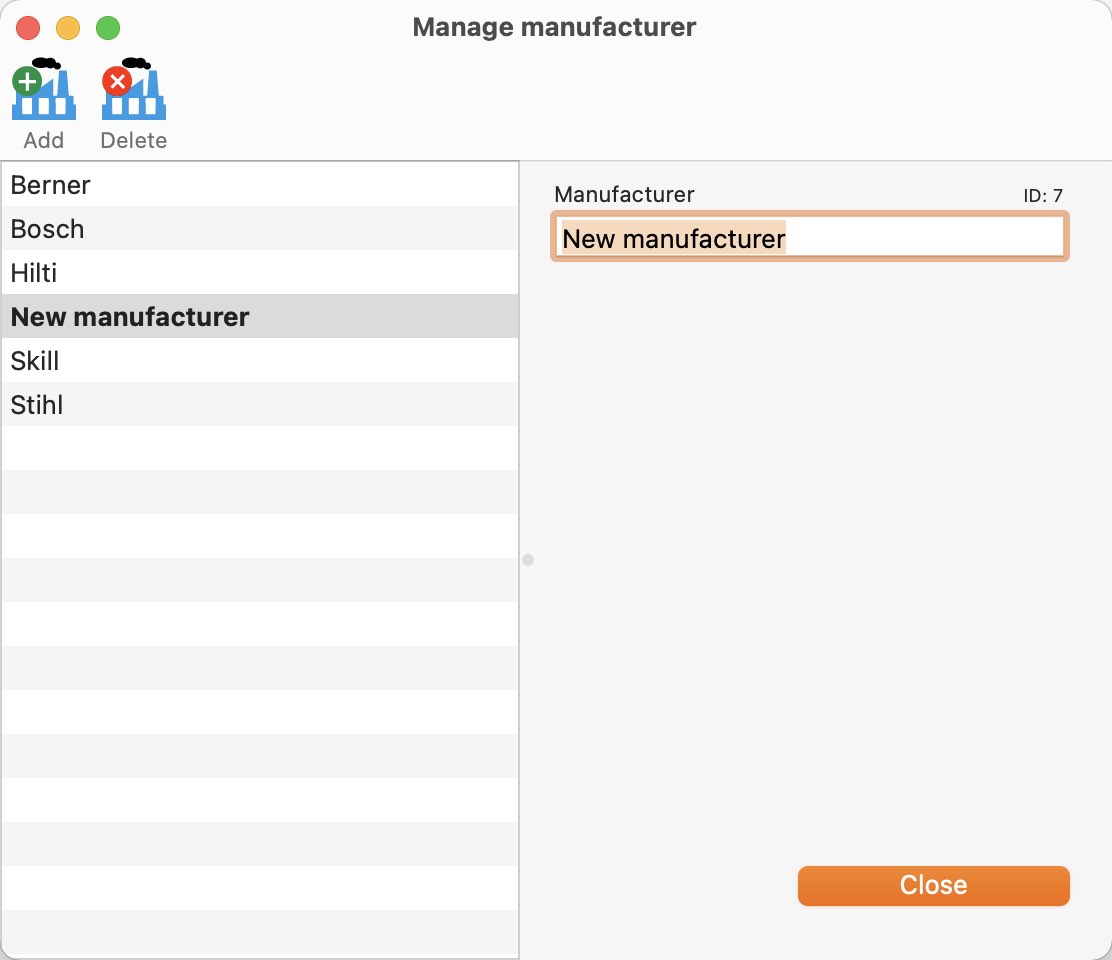Screen dimensions: 1112x960
Task: Minimize the window with the yellow button
Action: point(68,28)
